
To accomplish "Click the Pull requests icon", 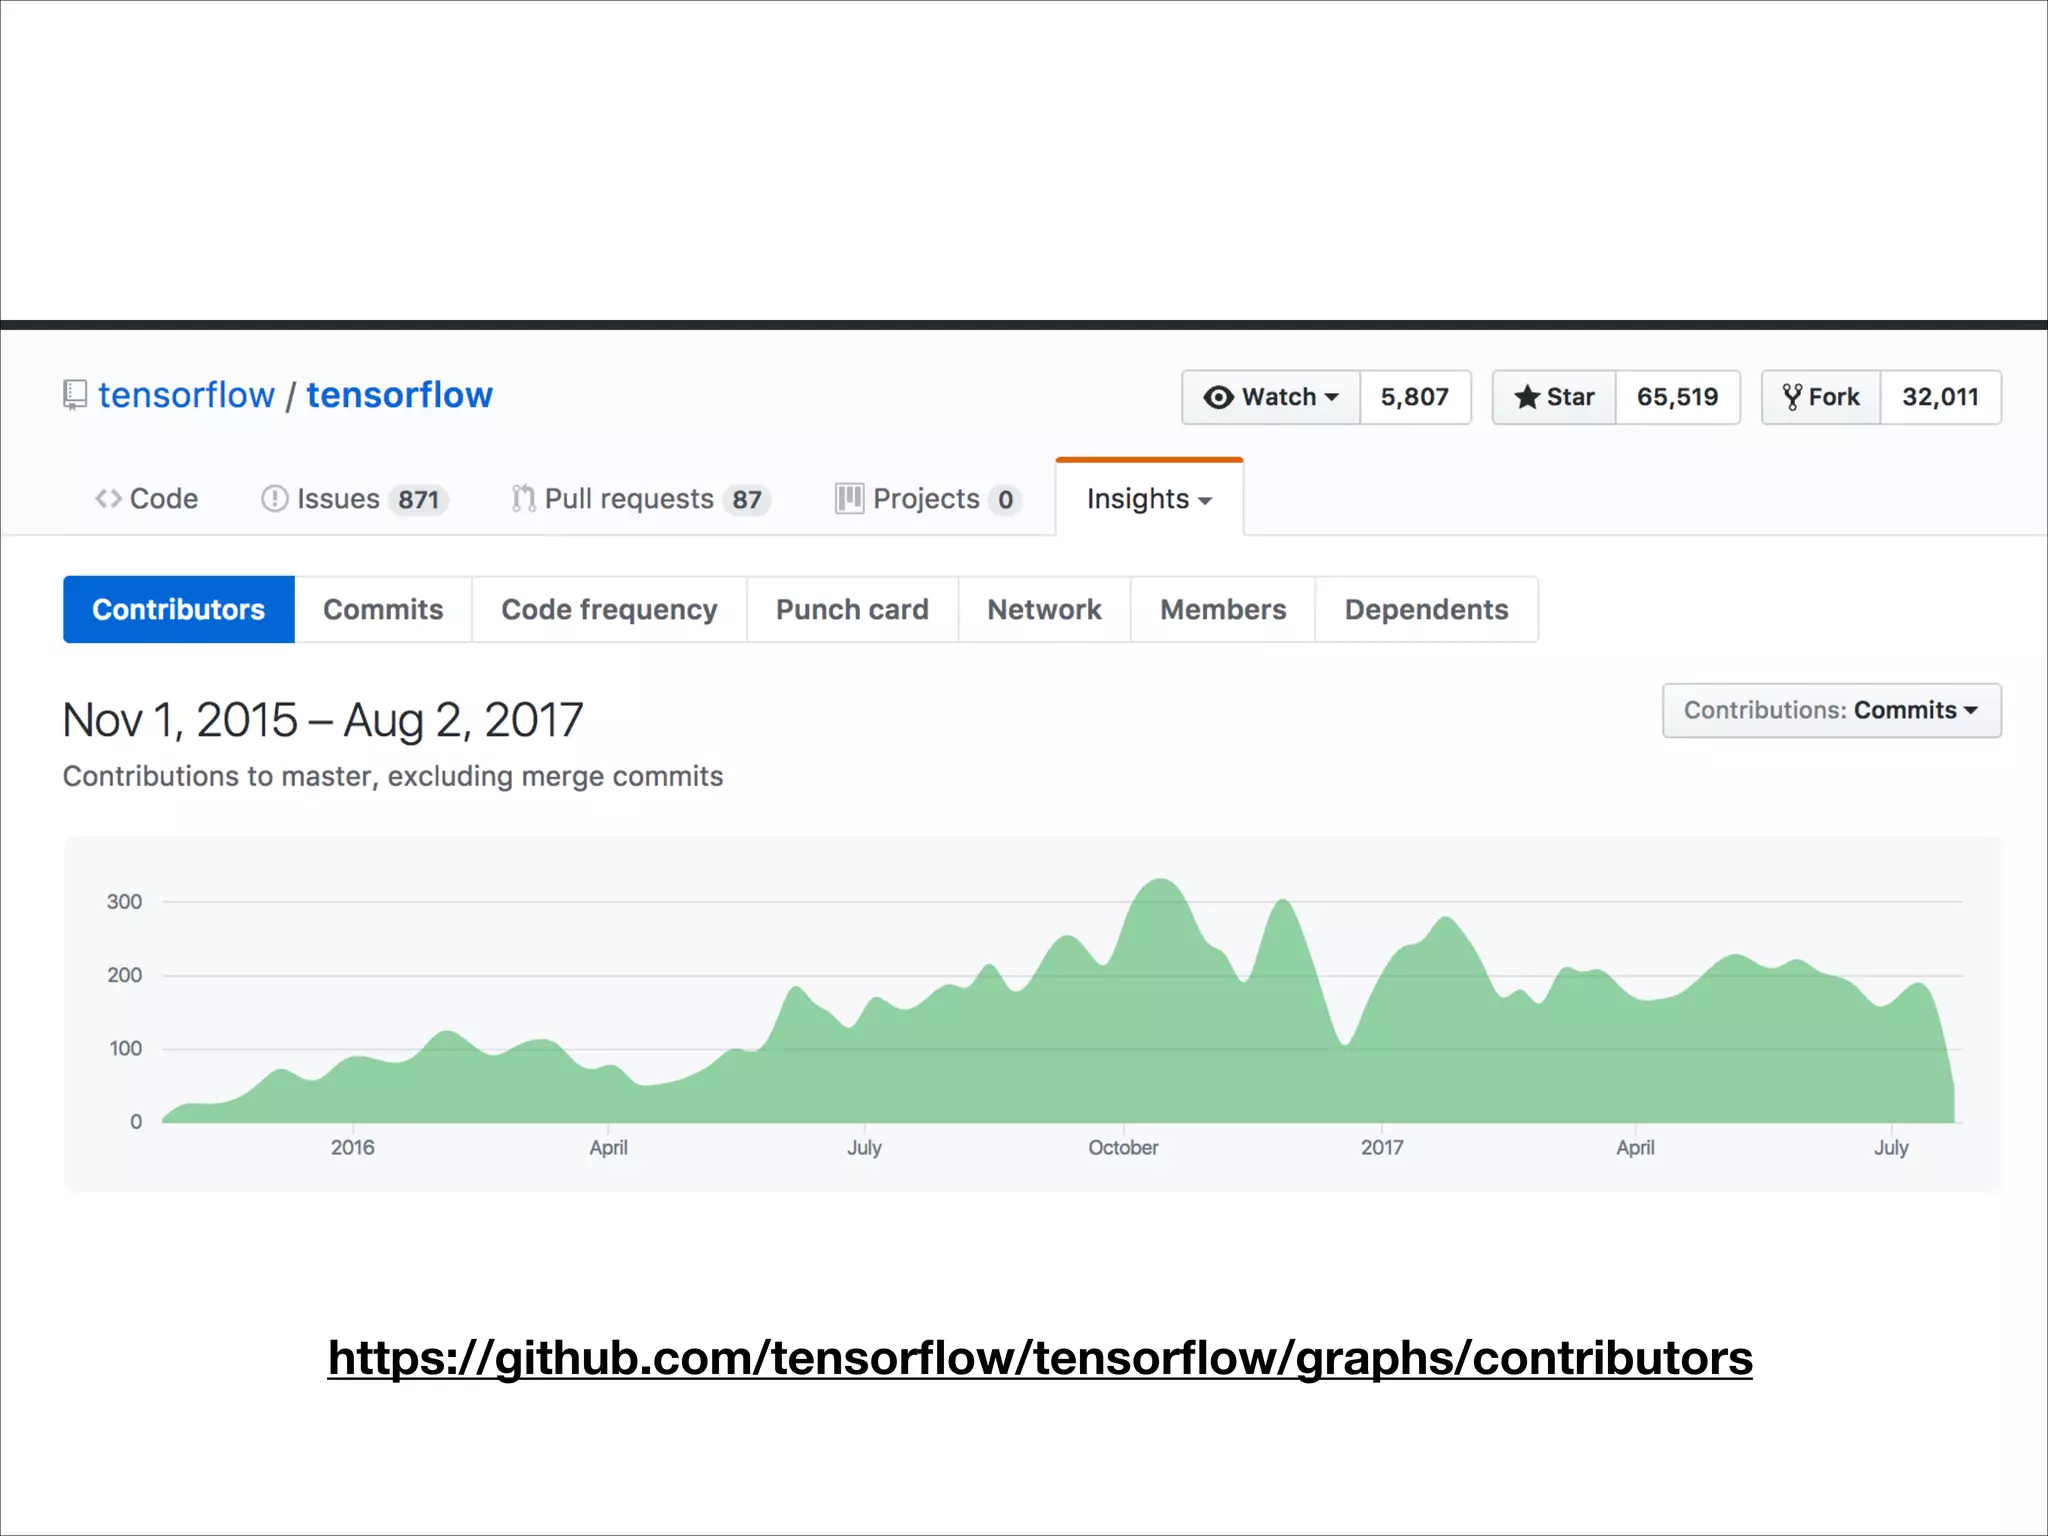I will point(523,498).
